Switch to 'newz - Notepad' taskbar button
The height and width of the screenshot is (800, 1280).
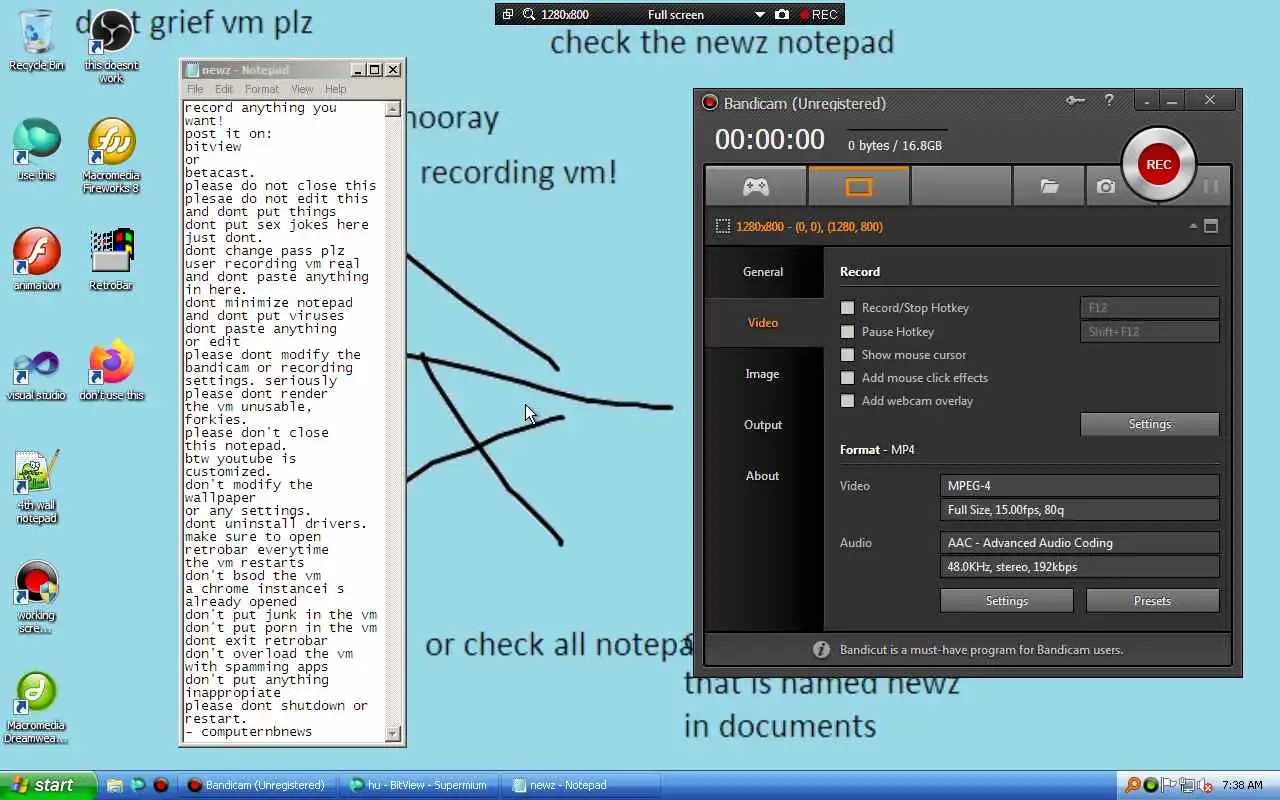point(580,785)
